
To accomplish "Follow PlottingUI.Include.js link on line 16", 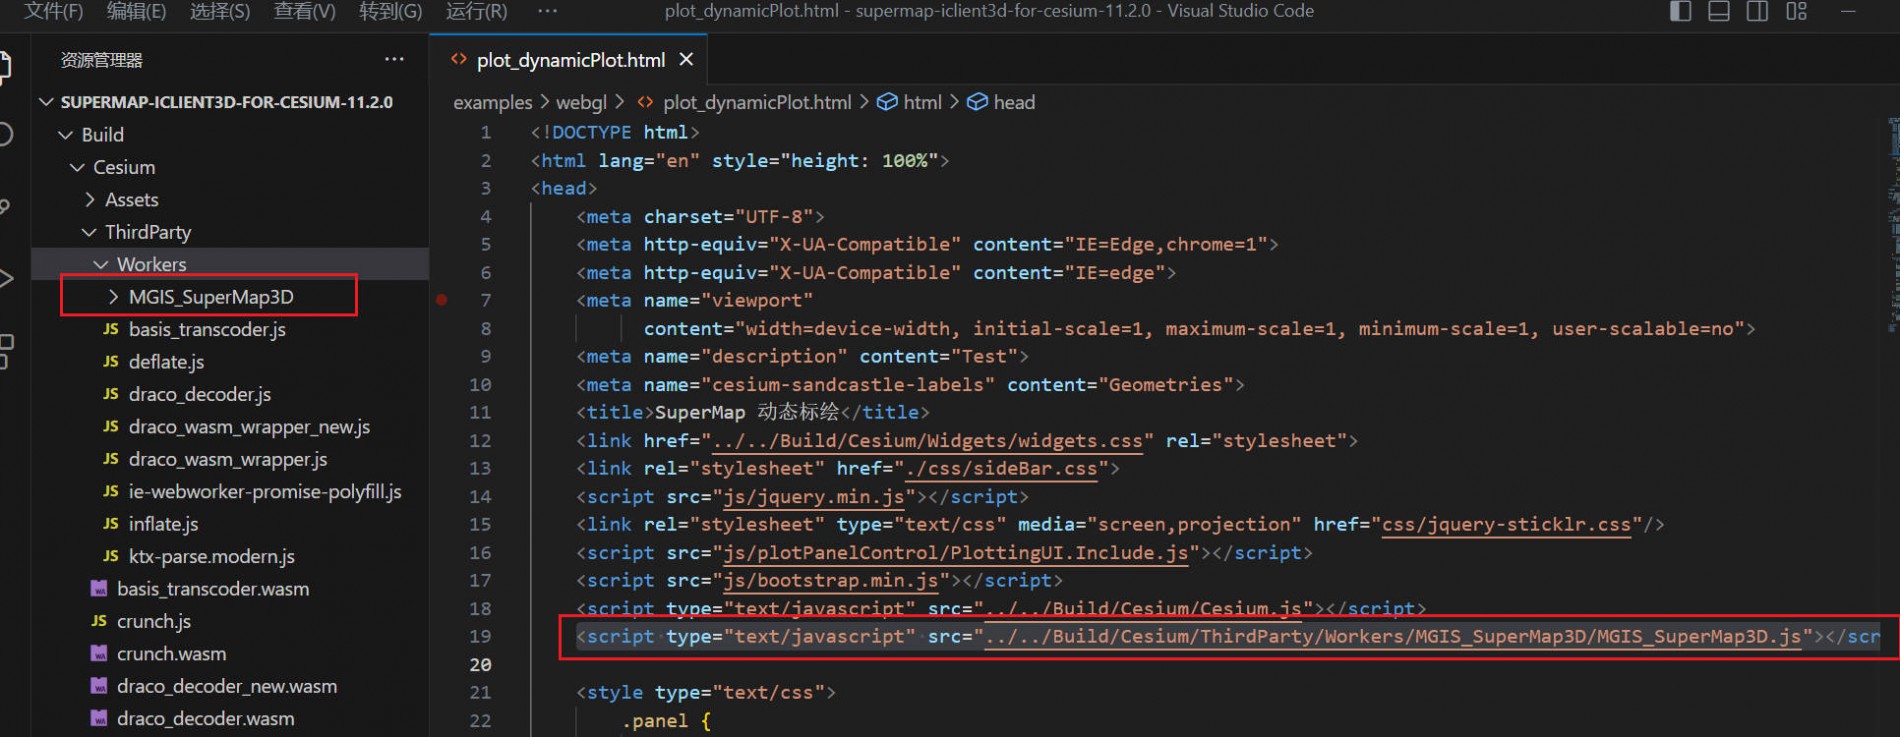I will [955, 553].
